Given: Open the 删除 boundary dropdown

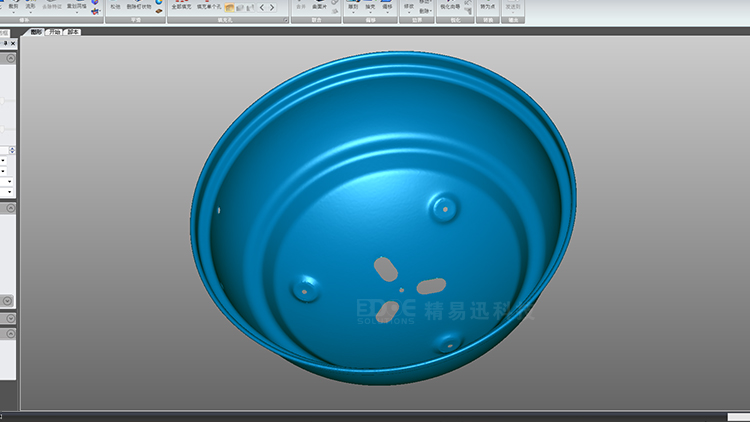Looking at the screenshot, I should (x=426, y=11).
